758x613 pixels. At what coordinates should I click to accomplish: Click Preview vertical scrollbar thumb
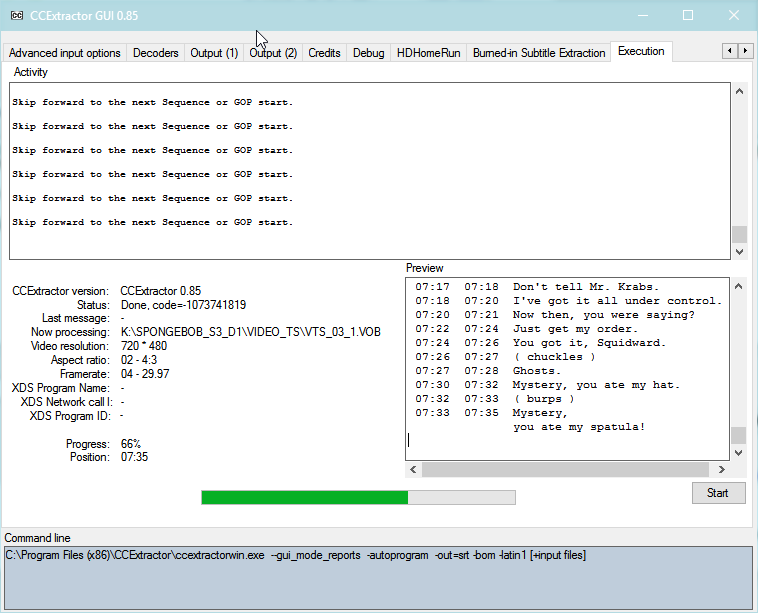click(738, 435)
